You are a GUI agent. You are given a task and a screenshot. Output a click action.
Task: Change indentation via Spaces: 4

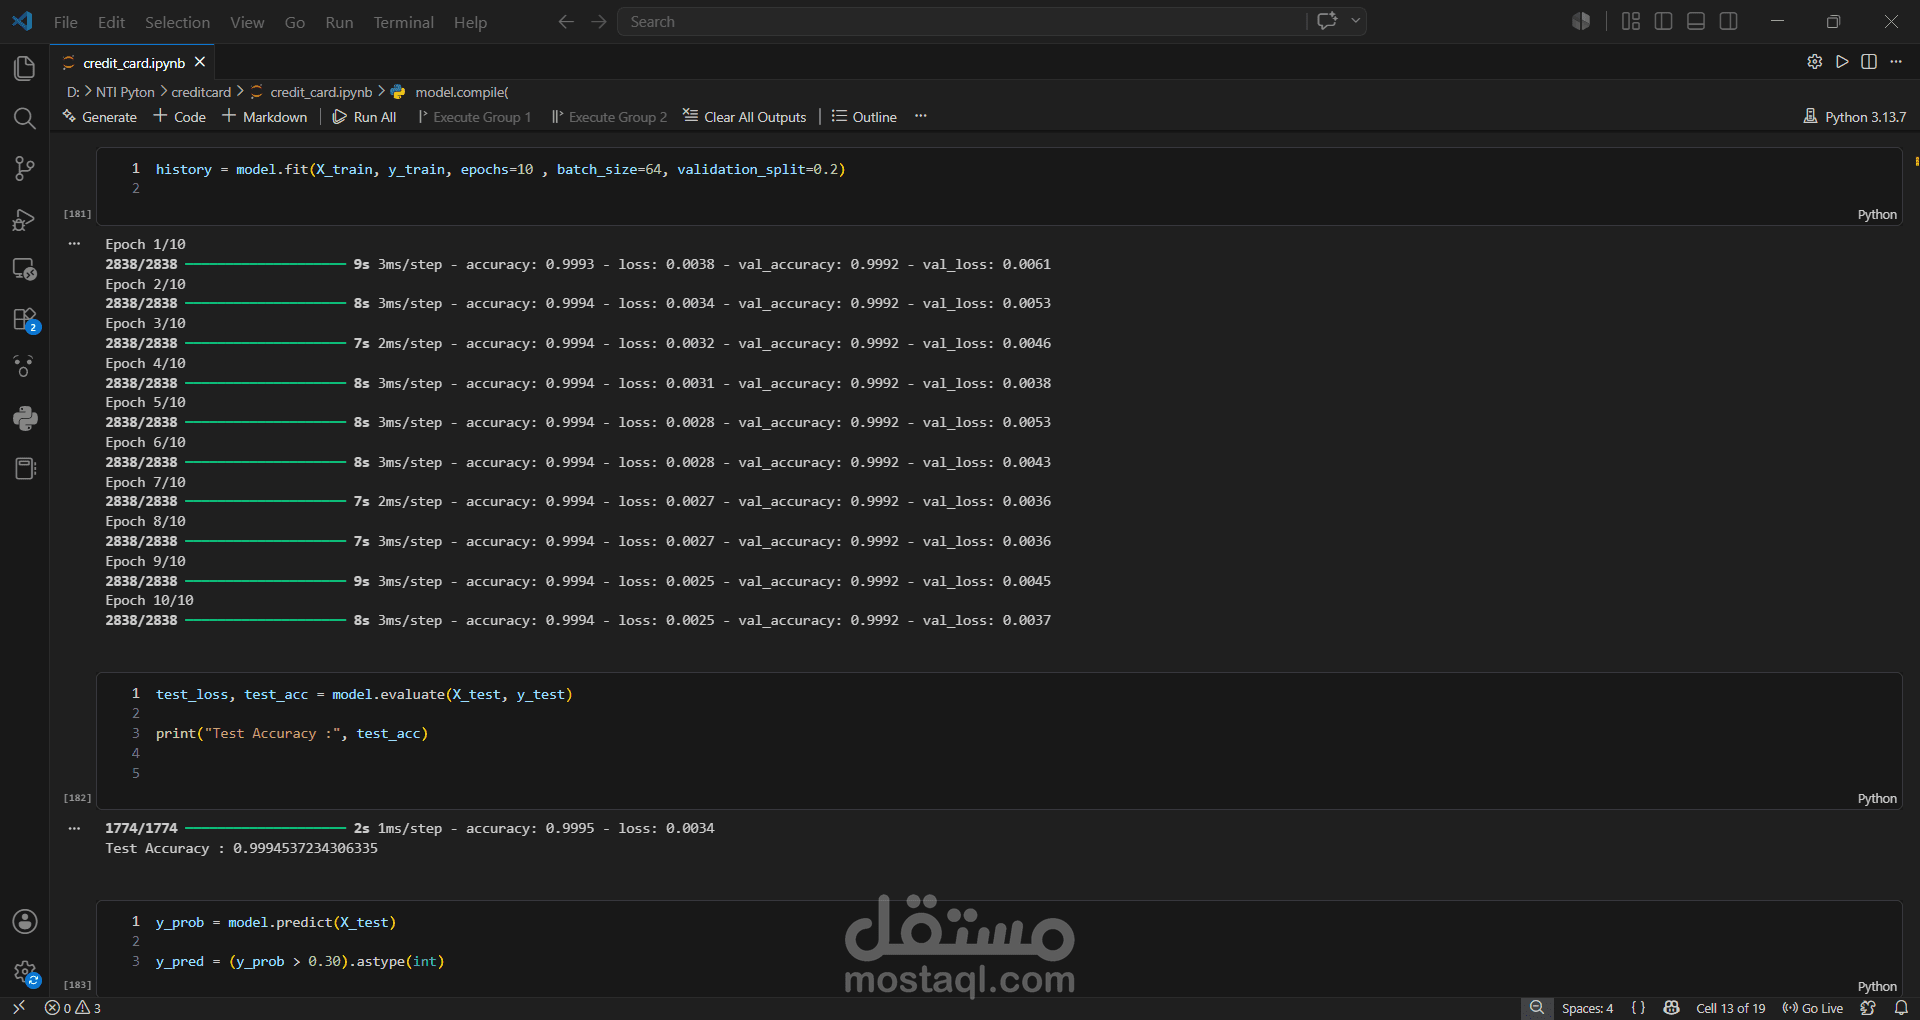[x=1587, y=1008]
